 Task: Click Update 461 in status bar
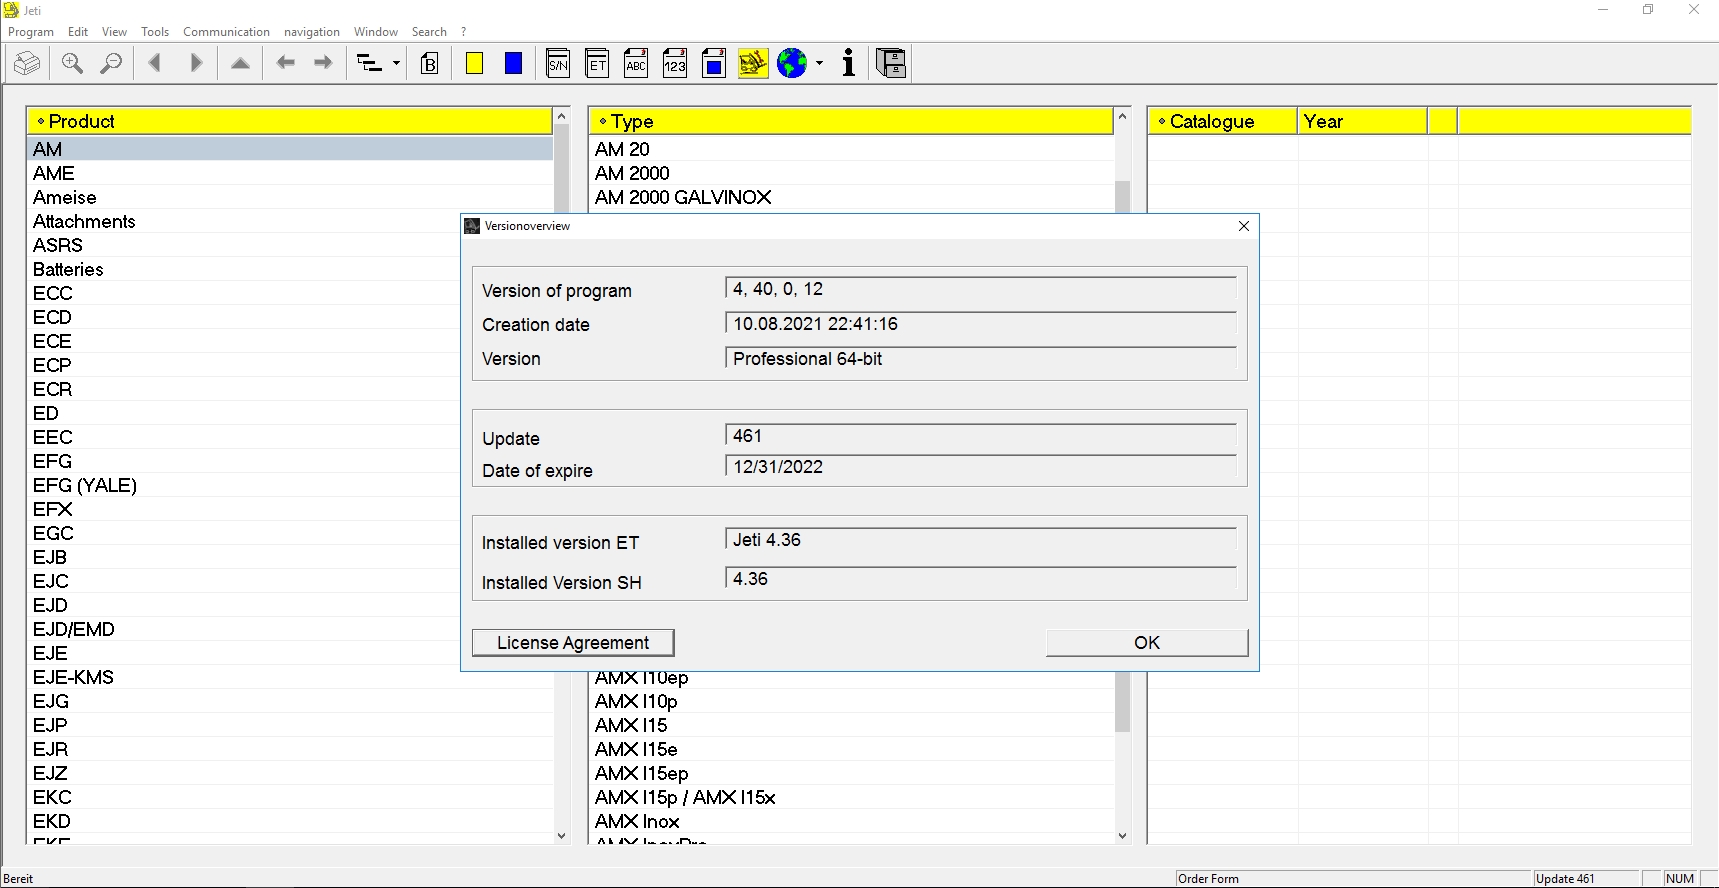point(1565,879)
